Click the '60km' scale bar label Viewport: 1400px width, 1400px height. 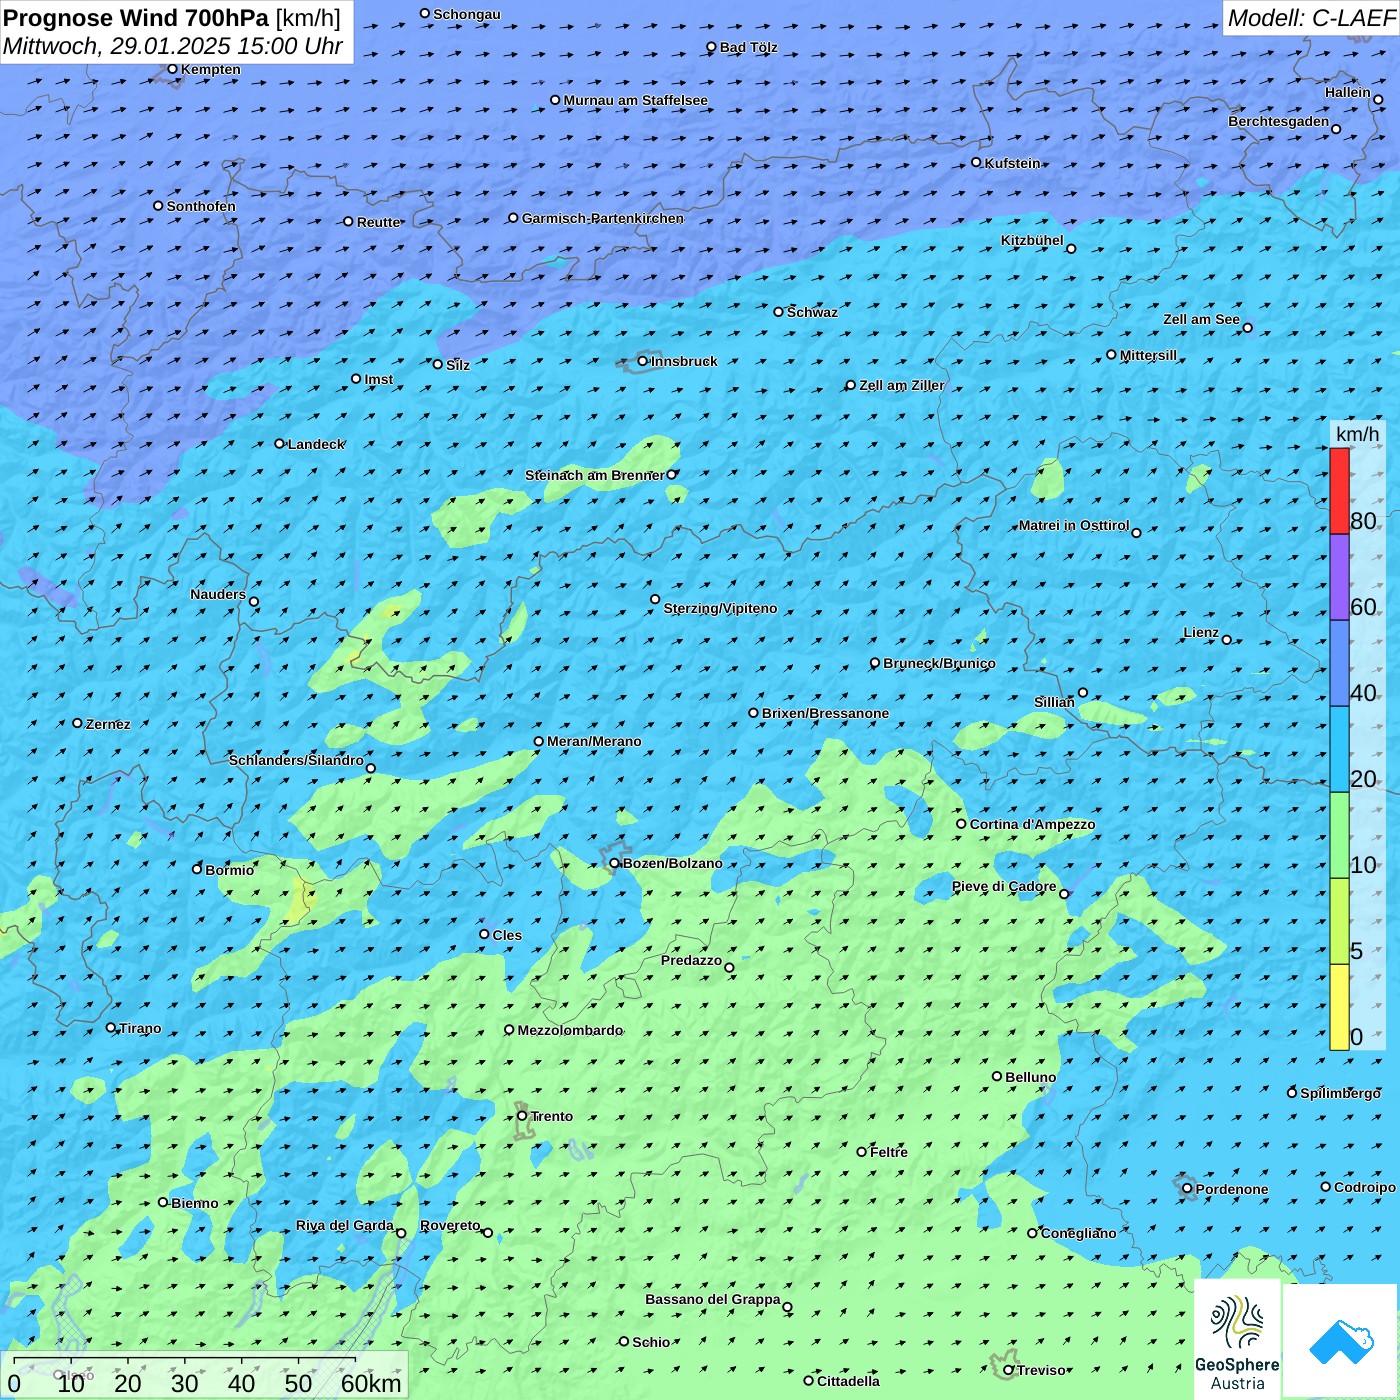click(371, 1383)
